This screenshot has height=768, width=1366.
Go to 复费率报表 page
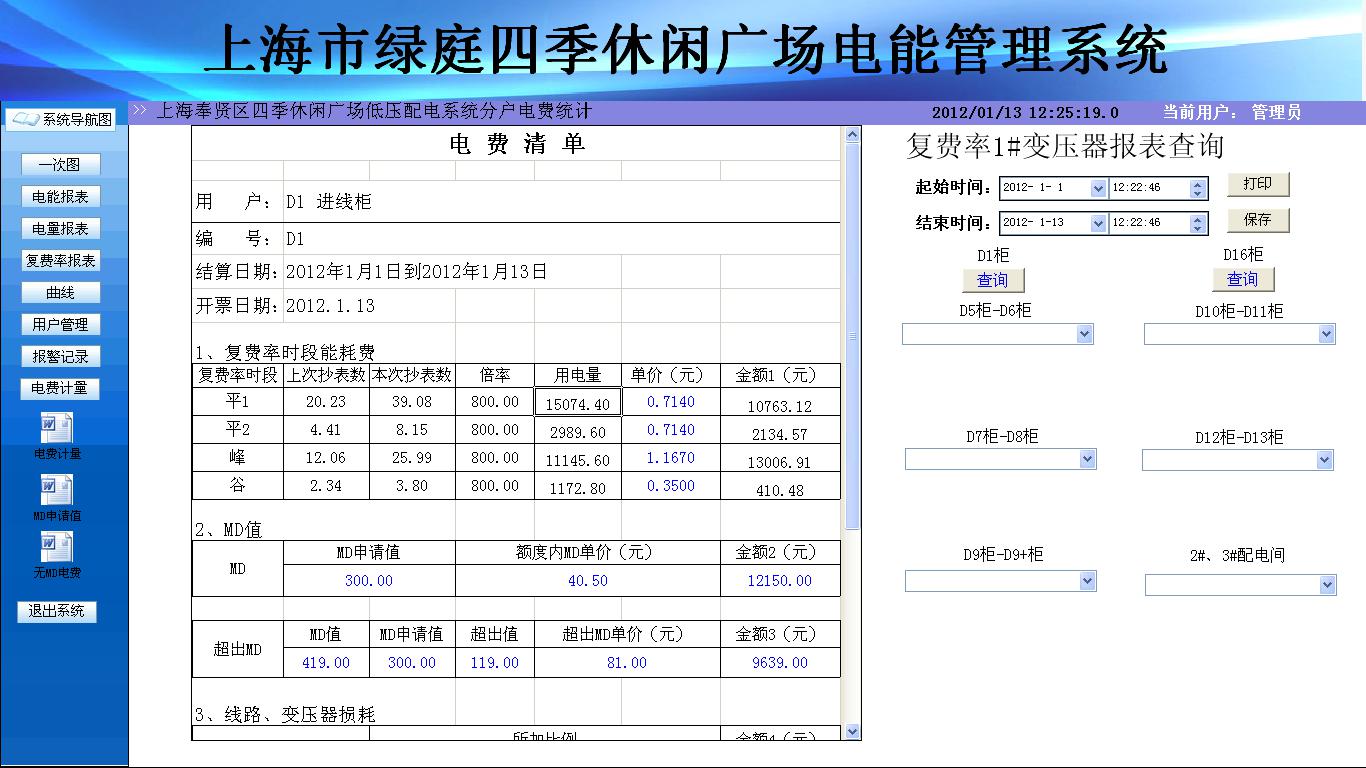[x=60, y=261]
